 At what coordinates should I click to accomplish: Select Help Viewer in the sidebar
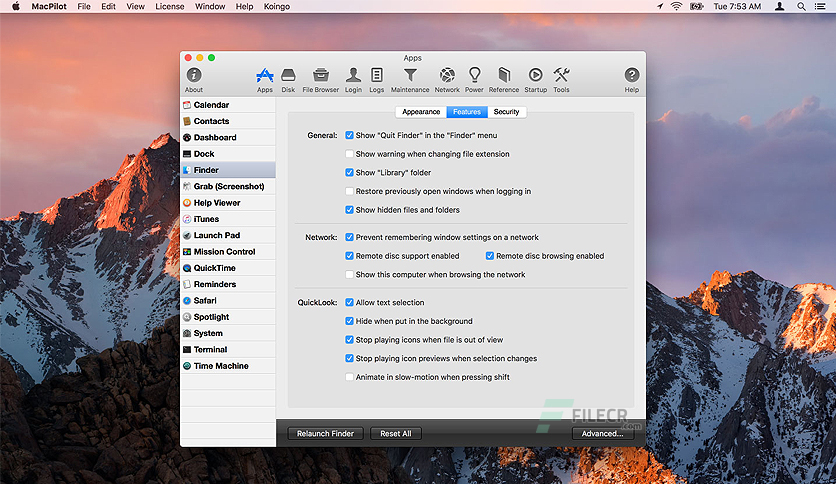[228, 203]
